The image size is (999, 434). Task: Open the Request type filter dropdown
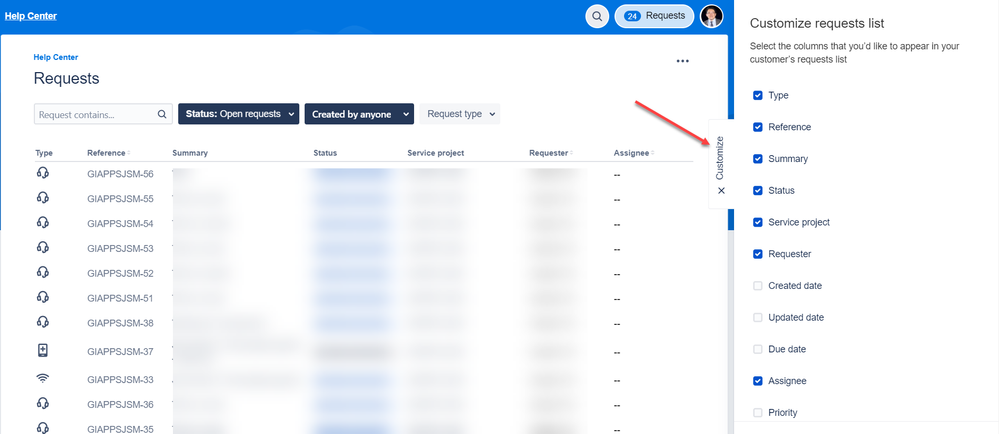459,114
